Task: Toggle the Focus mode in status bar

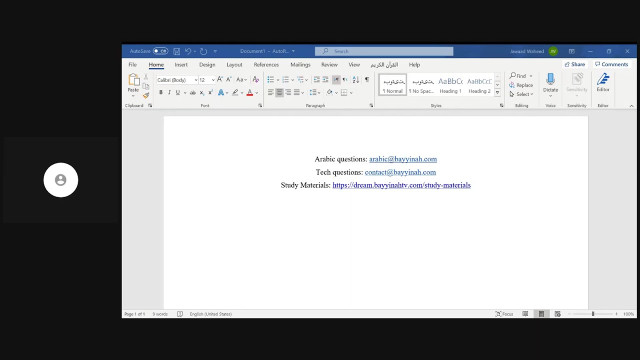Action: click(504, 314)
